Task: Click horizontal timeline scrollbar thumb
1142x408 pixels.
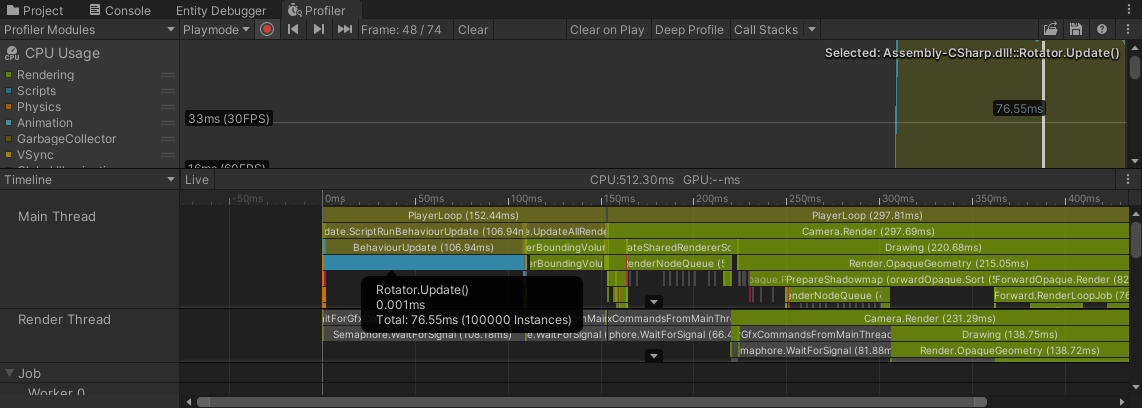Action: pos(591,402)
